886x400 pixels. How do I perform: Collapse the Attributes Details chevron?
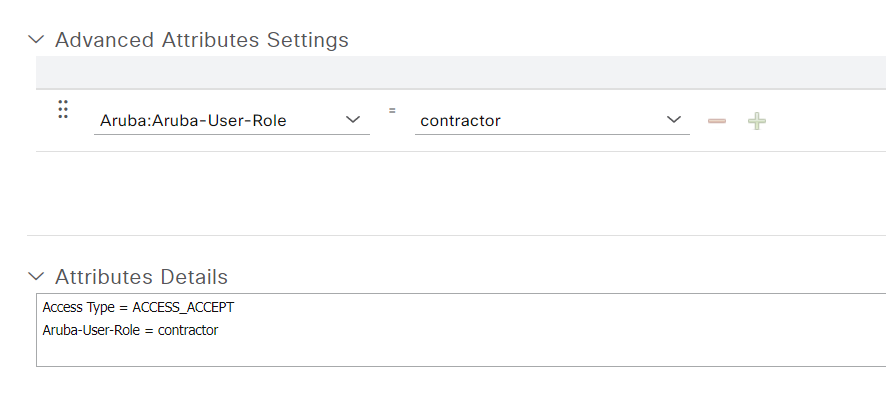[x=36, y=276]
